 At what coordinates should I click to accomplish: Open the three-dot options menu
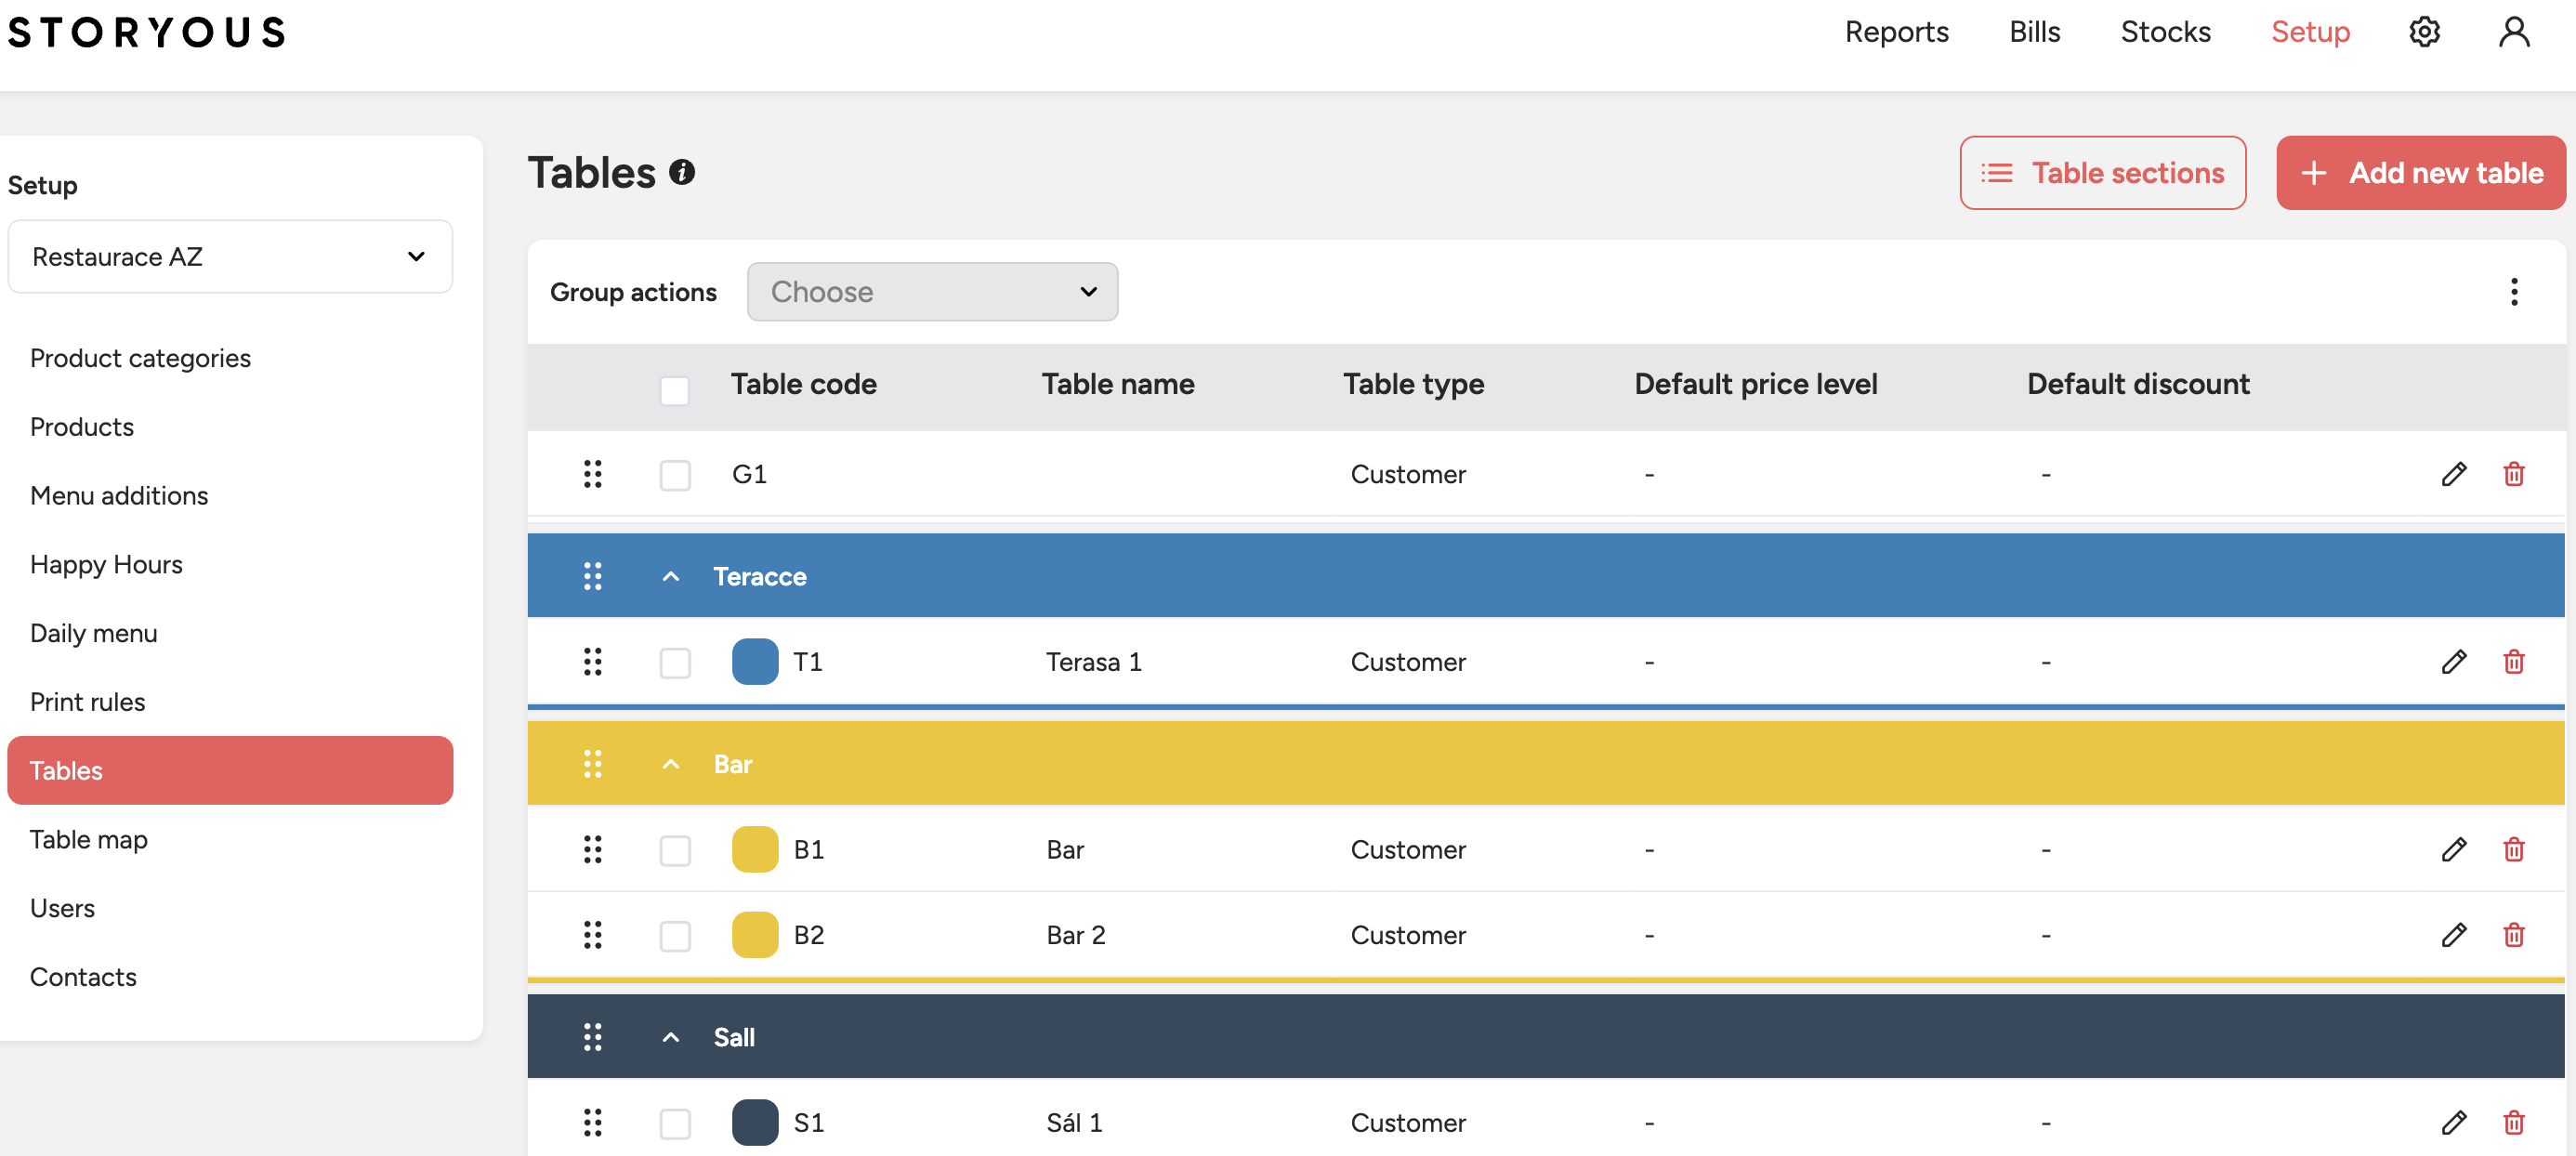(2513, 292)
